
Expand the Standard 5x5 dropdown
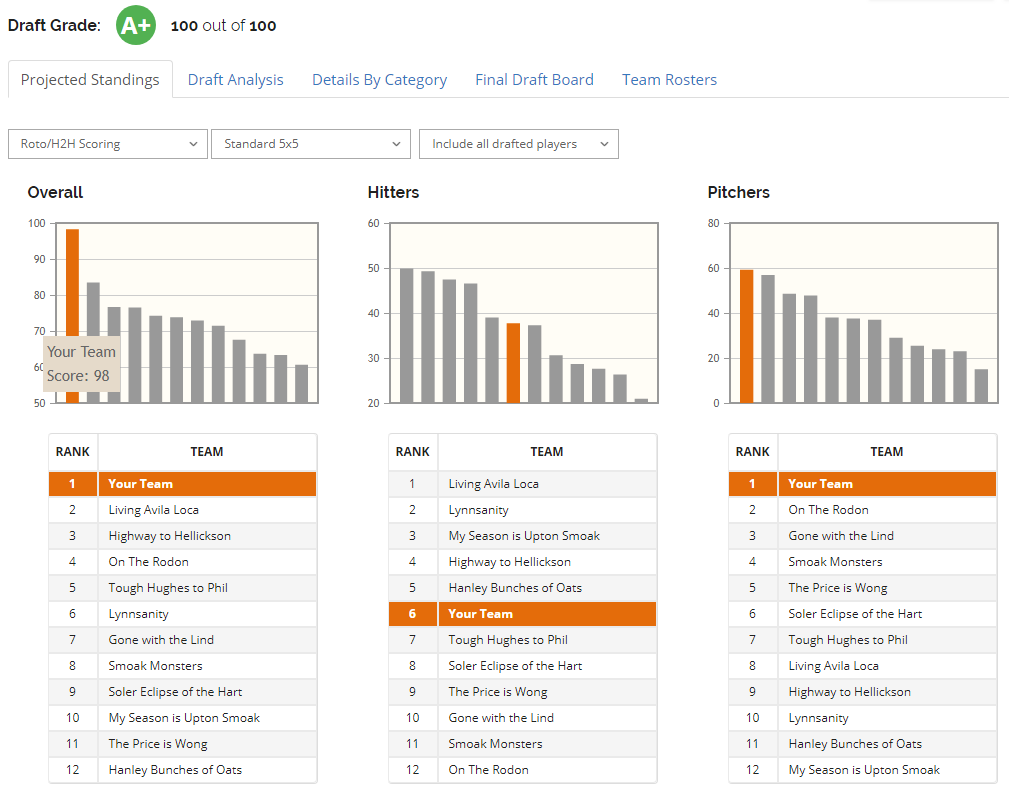click(311, 144)
